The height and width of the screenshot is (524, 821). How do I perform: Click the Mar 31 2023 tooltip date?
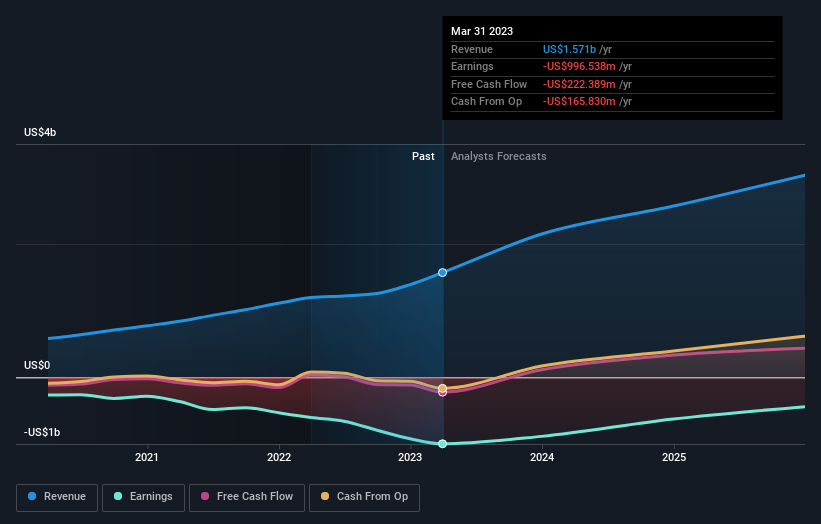coord(482,31)
